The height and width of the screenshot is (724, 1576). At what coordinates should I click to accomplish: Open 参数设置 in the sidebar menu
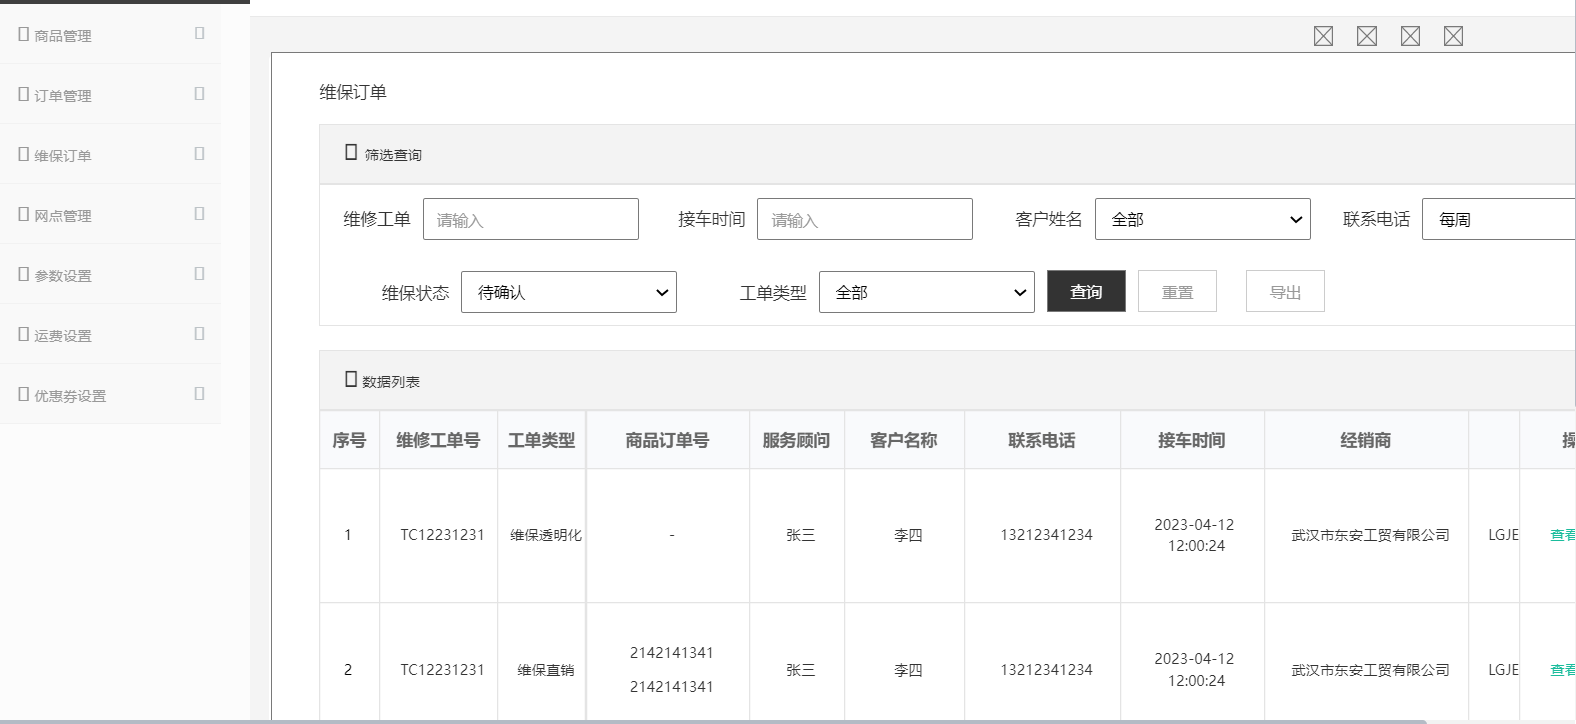coord(63,276)
